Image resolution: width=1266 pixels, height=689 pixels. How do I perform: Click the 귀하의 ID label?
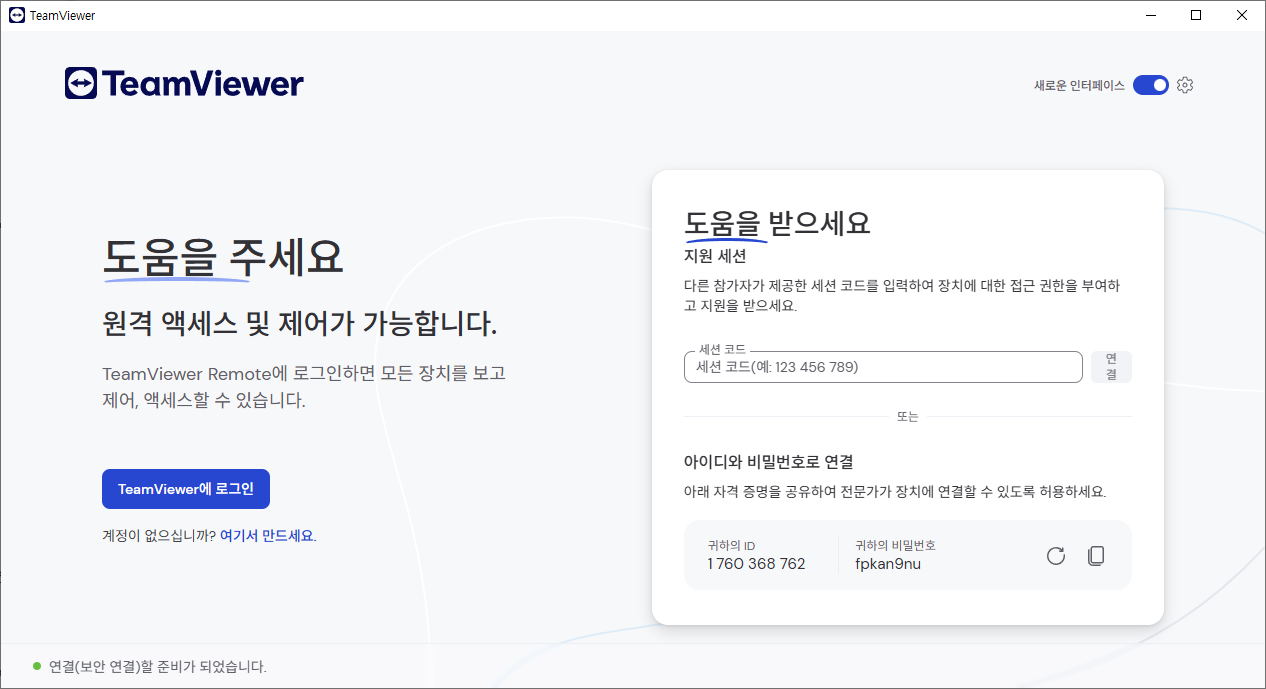pyautogui.click(x=731, y=545)
